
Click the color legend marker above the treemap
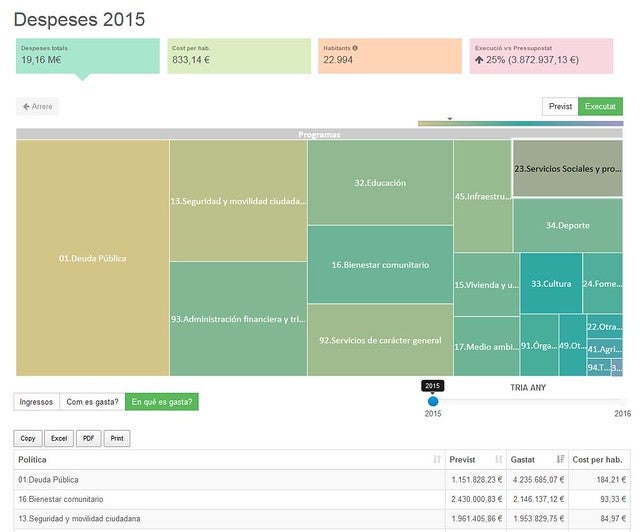tap(450, 119)
